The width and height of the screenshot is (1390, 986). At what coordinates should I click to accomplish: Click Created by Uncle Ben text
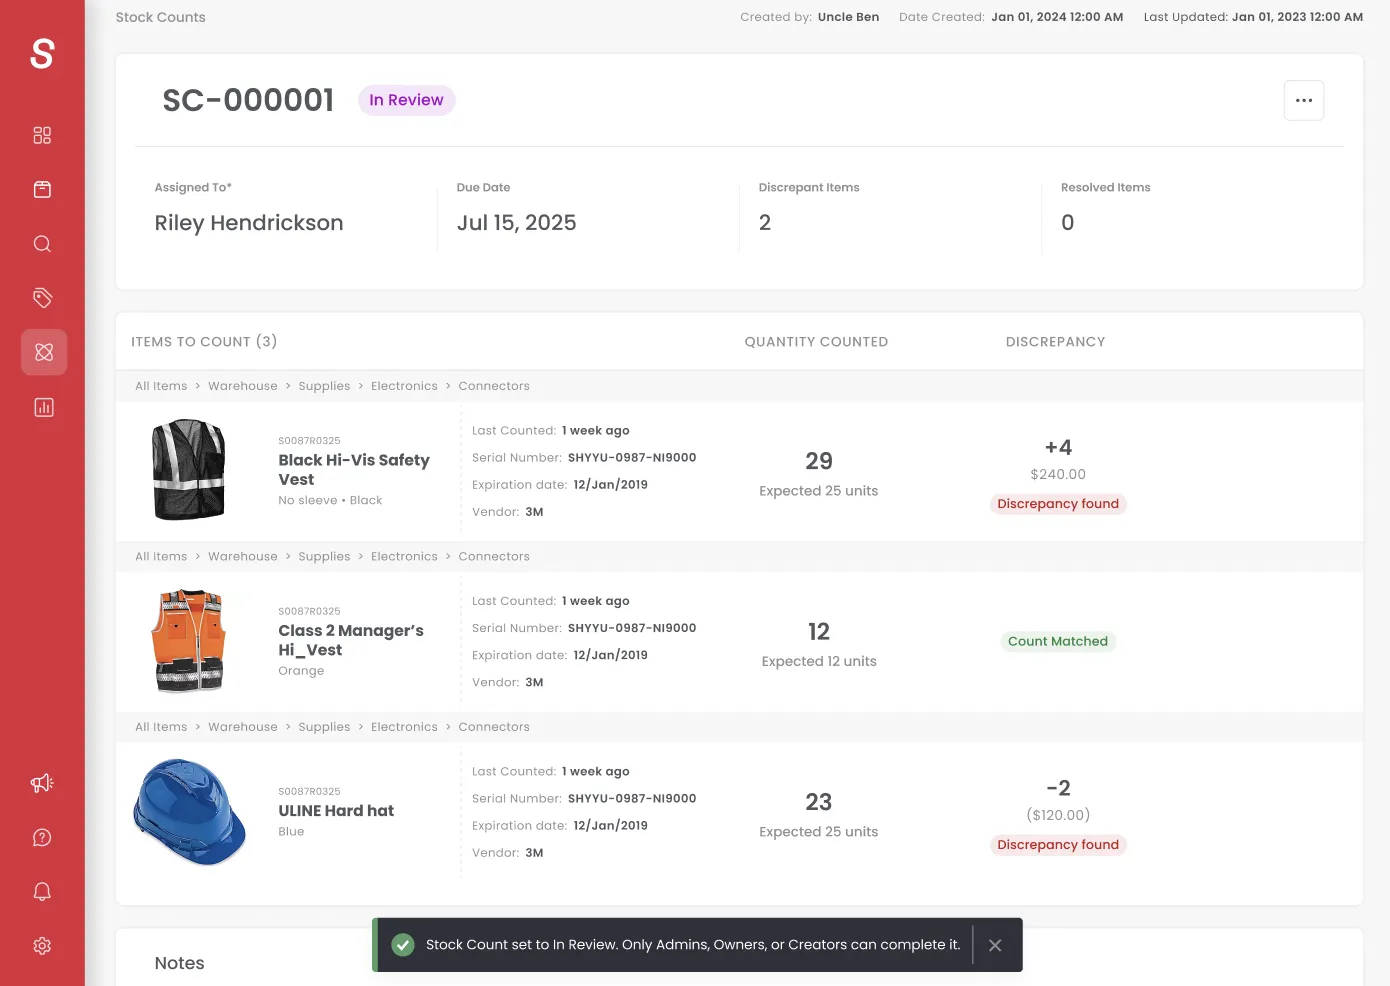point(810,17)
